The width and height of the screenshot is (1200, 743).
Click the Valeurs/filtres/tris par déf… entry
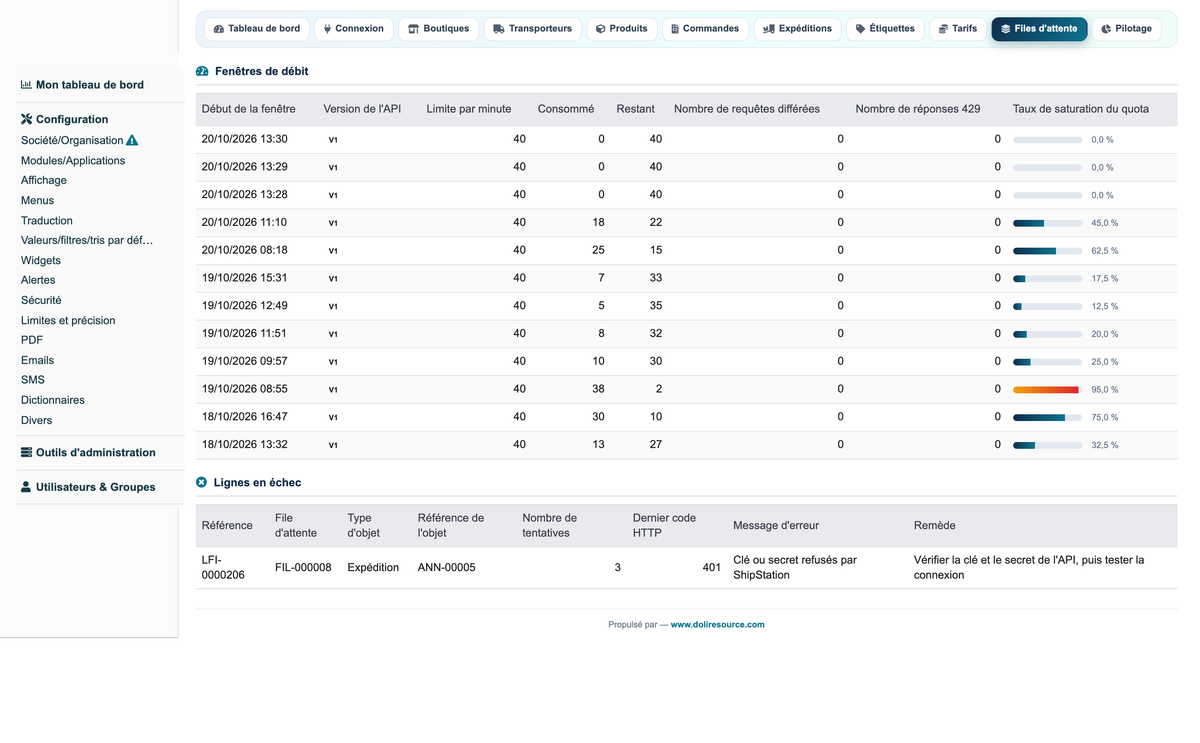coord(87,240)
